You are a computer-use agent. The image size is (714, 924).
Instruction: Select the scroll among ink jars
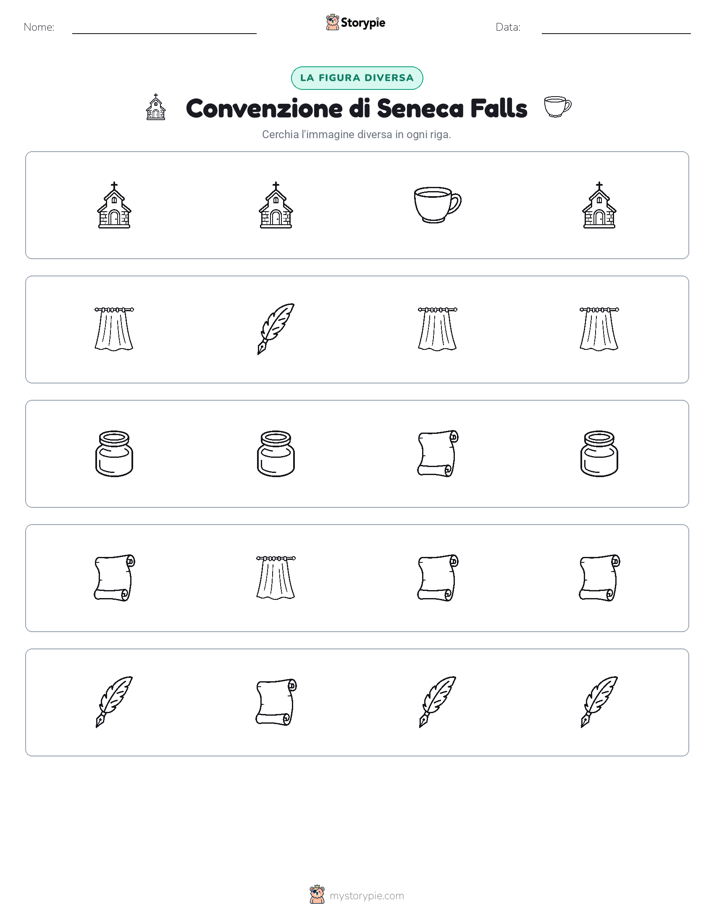point(438,453)
